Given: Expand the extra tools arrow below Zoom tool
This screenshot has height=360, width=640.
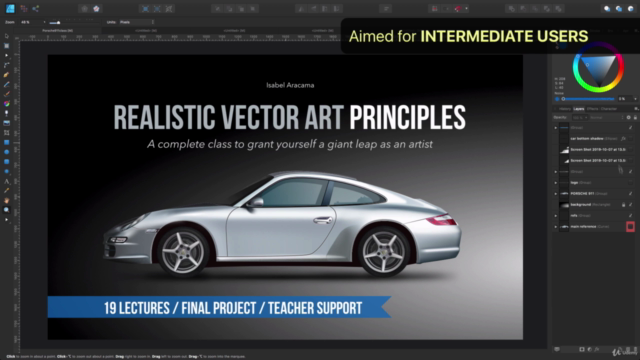Looking at the screenshot, I should (7, 220).
